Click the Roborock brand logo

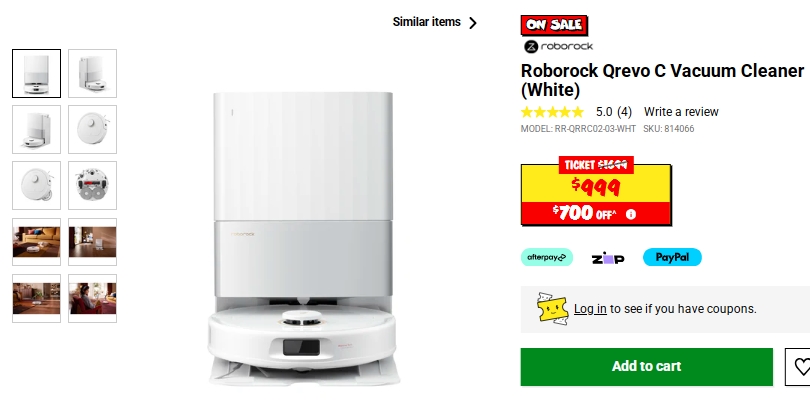(558, 47)
